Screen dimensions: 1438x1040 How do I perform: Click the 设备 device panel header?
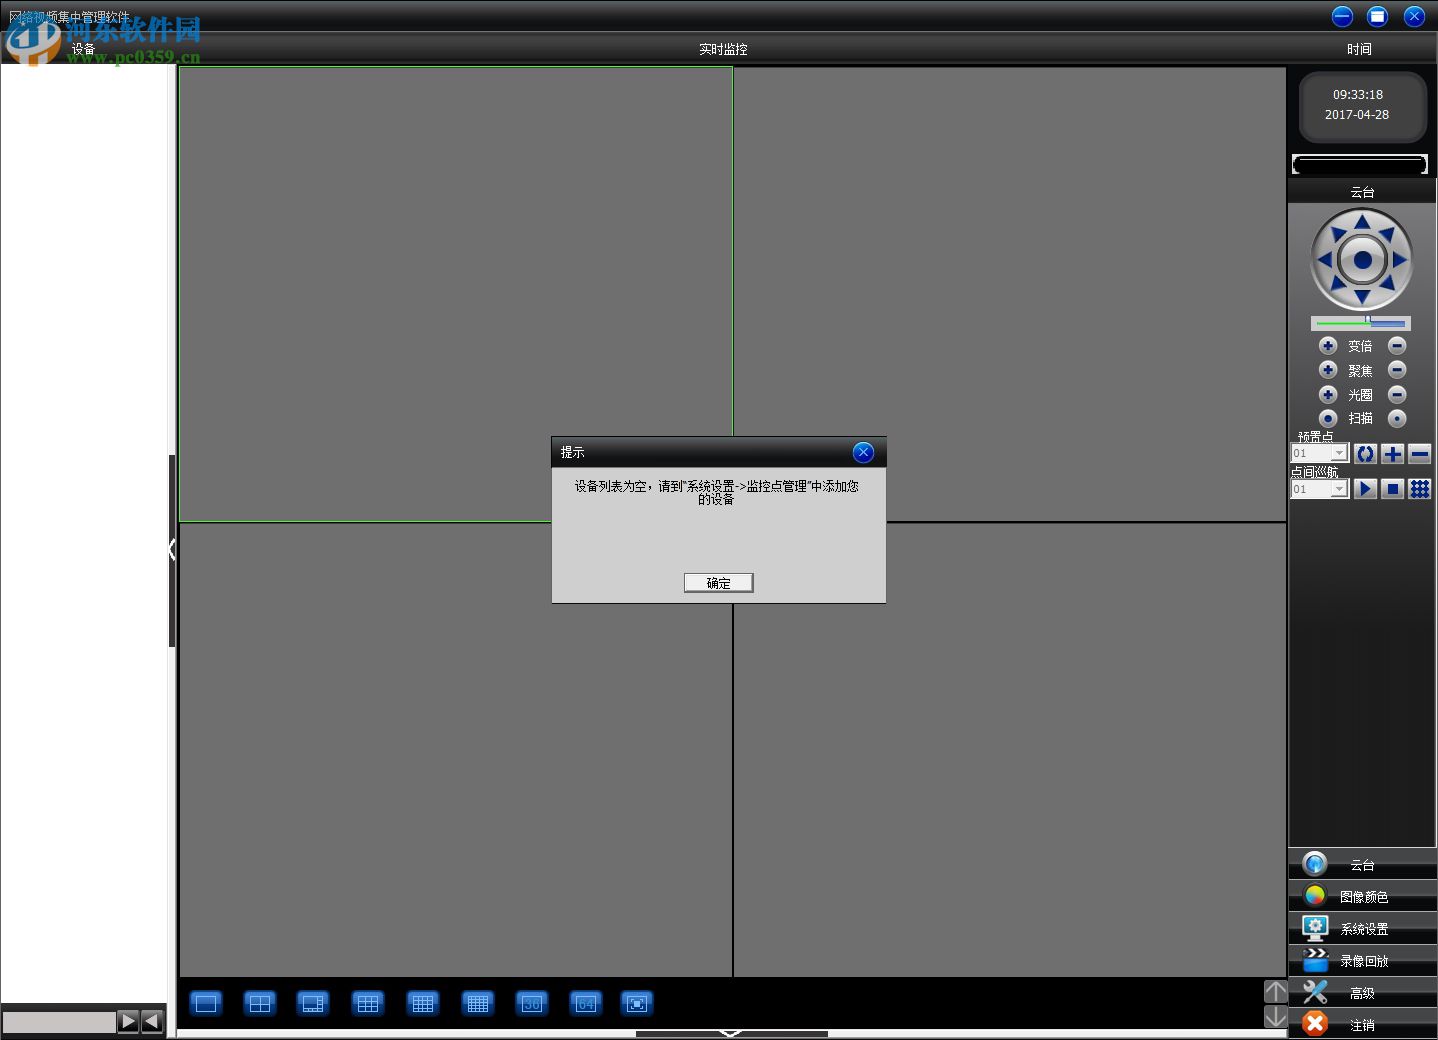(x=83, y=49)
